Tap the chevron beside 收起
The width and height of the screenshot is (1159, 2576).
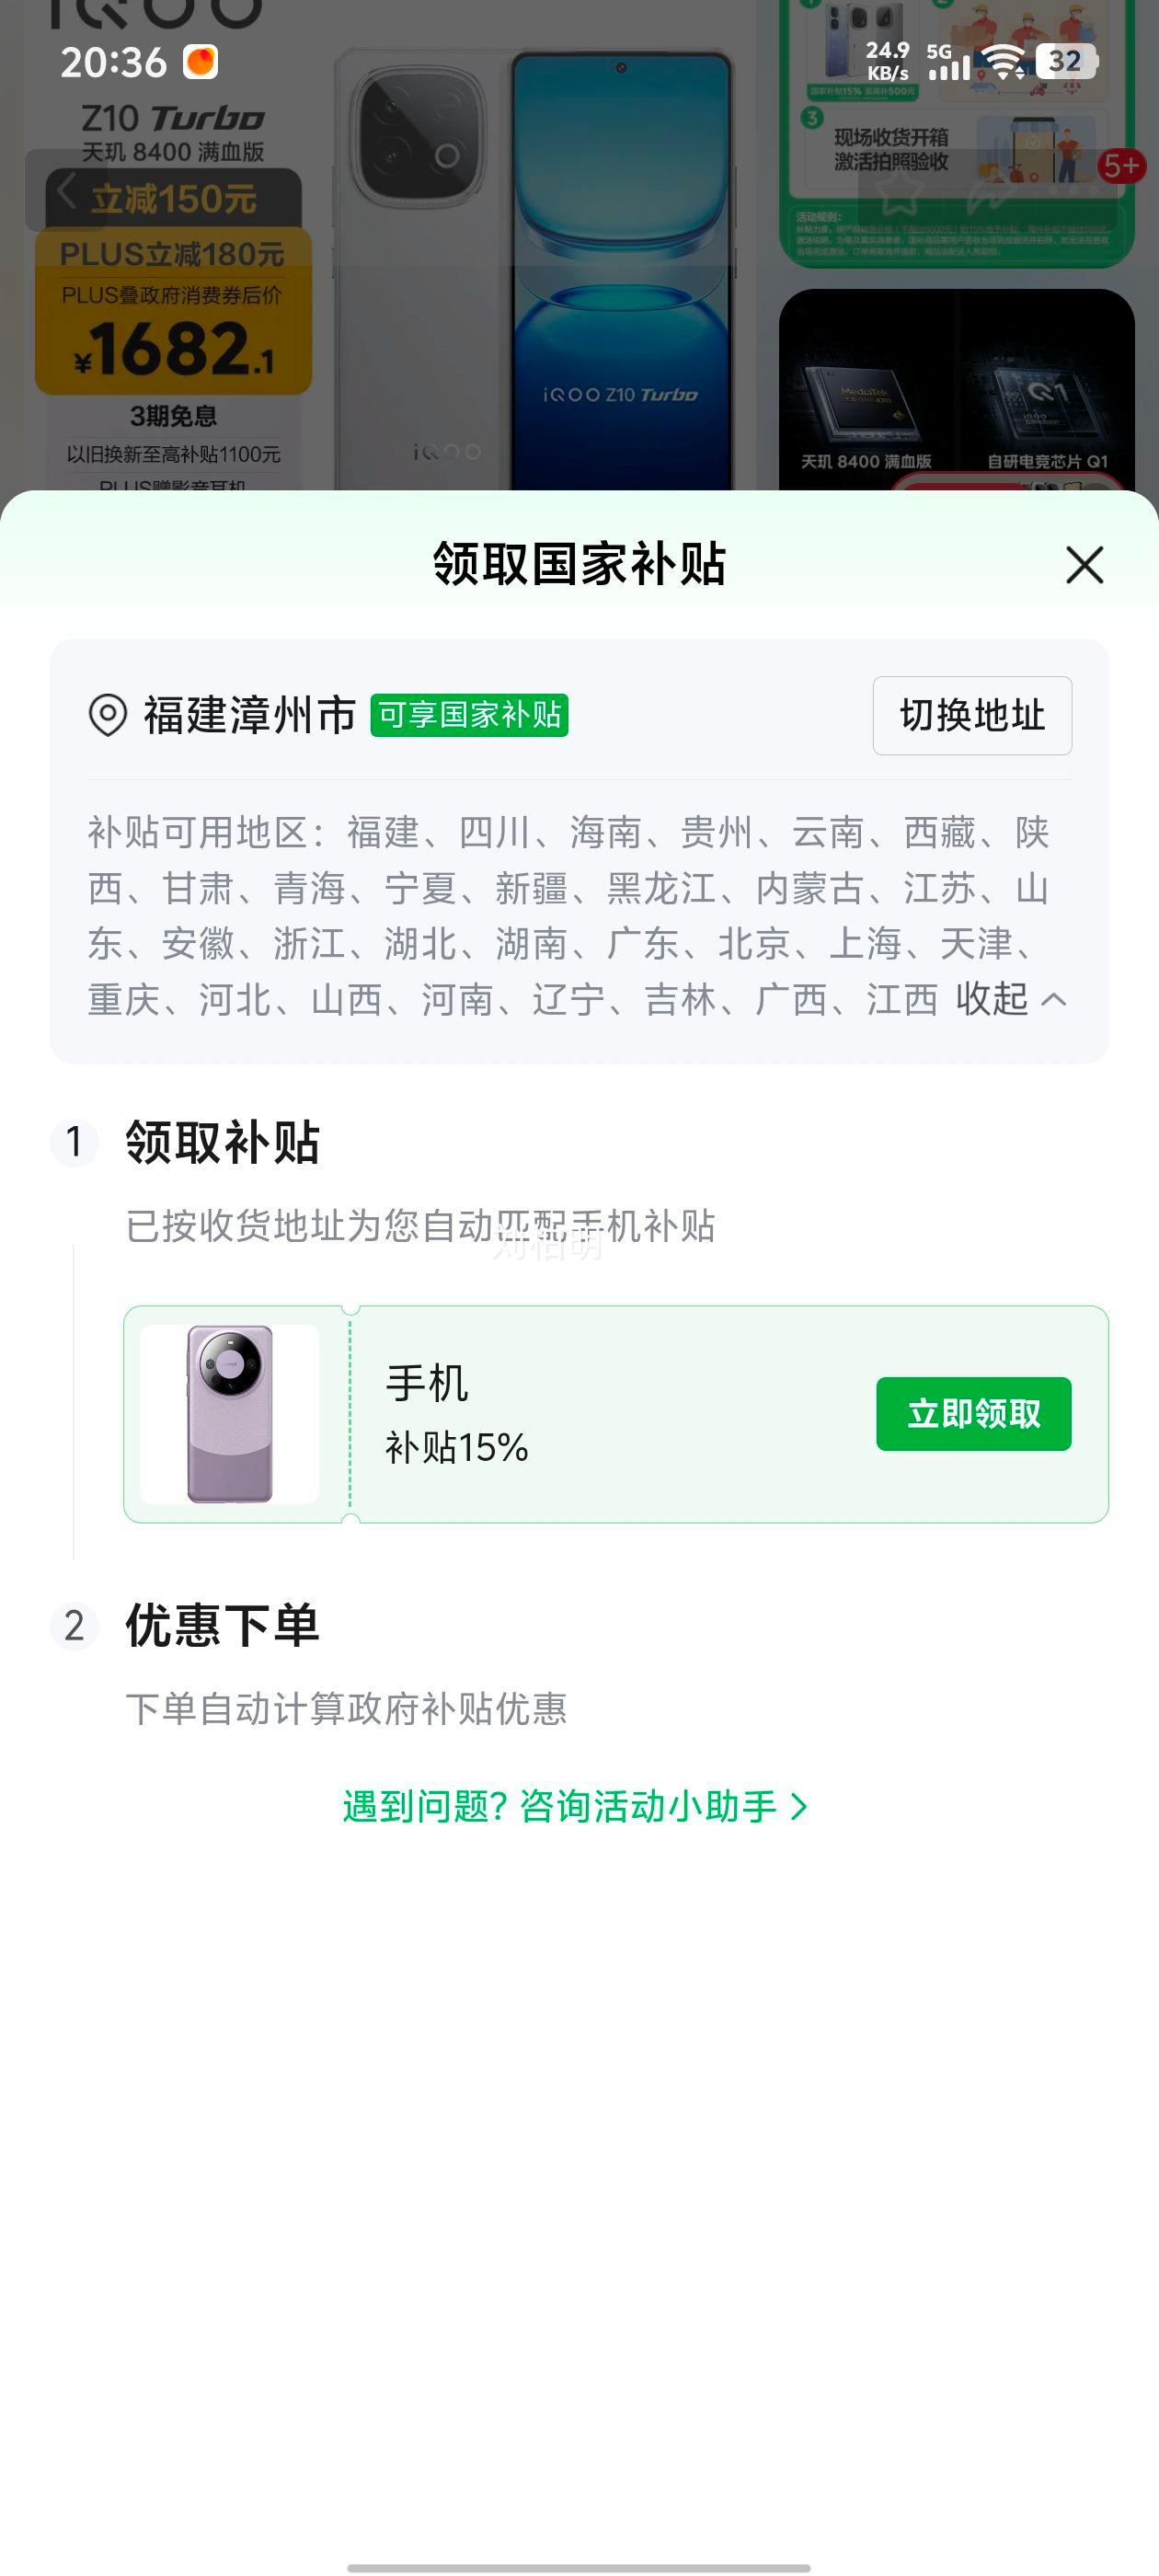1054,999
